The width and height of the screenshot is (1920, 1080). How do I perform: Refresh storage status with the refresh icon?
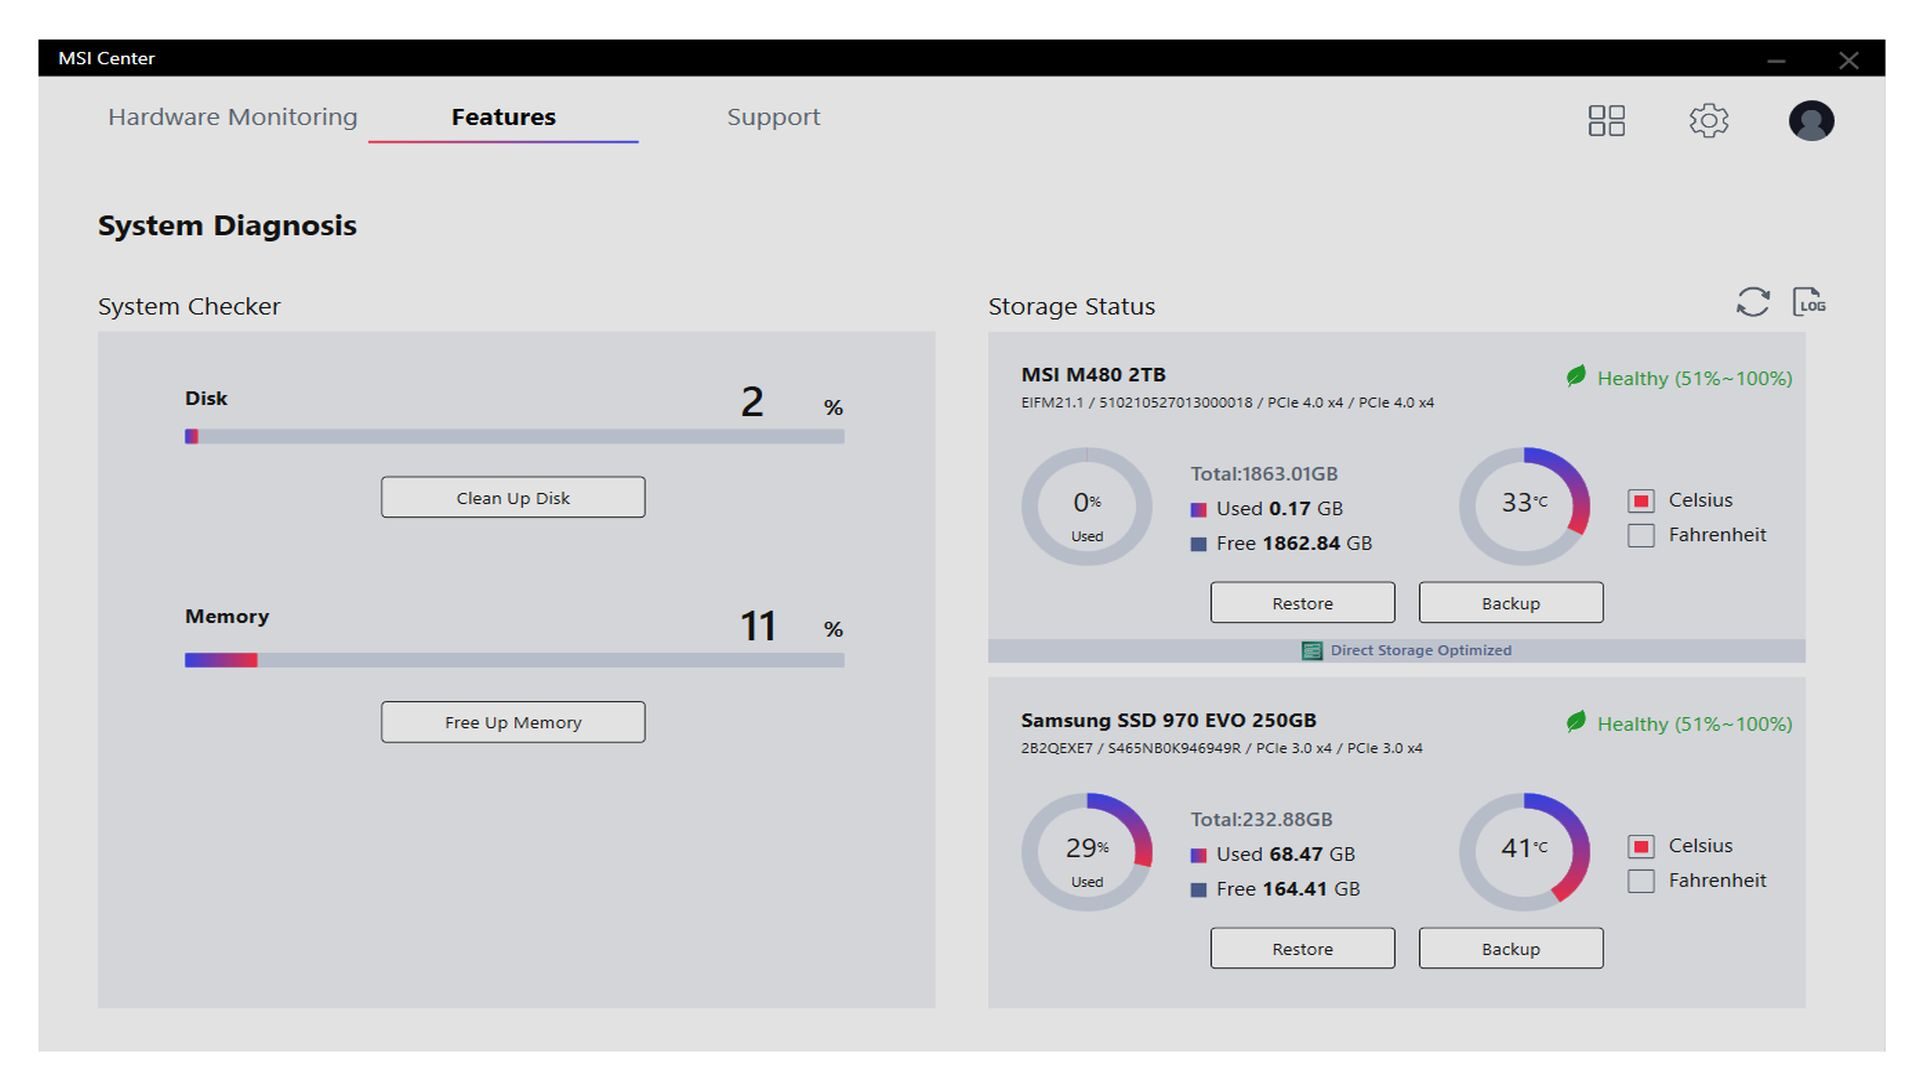point(1752,302)
